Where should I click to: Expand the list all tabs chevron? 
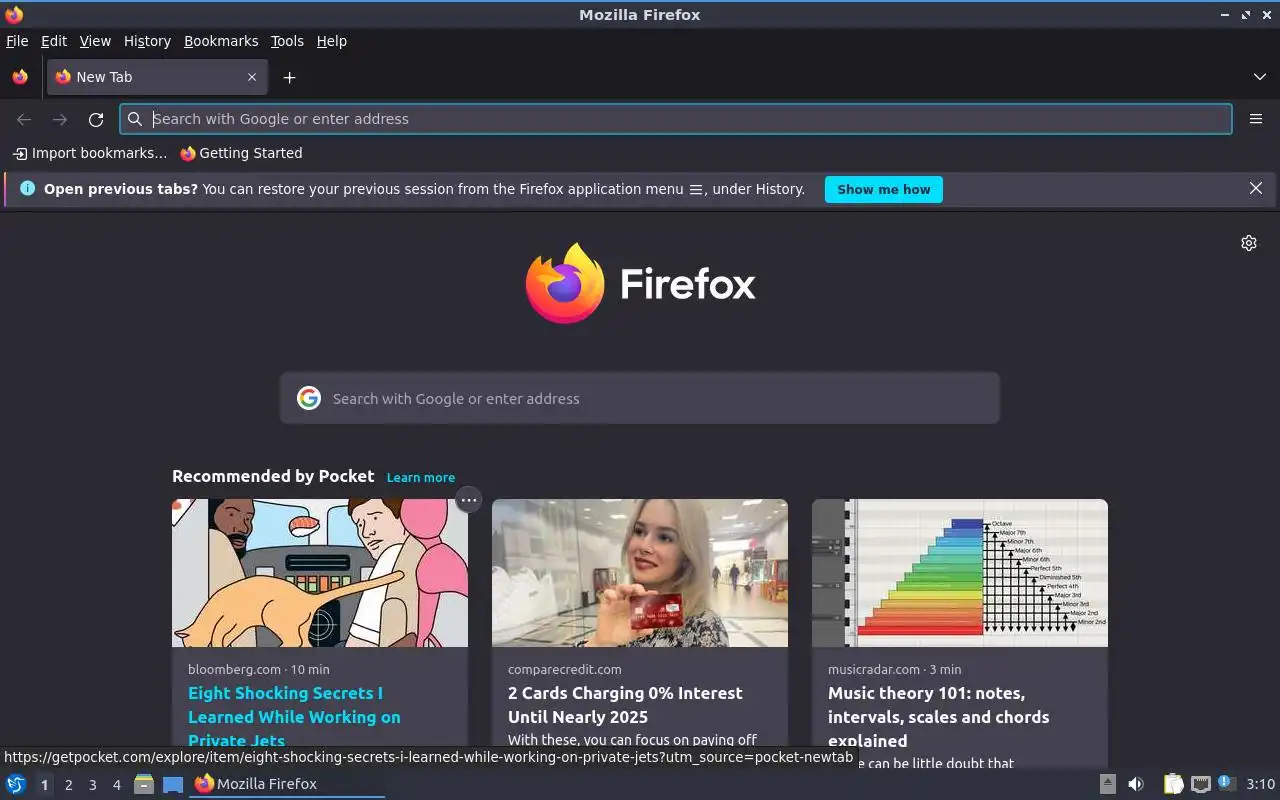click(x=1260, y=77)
